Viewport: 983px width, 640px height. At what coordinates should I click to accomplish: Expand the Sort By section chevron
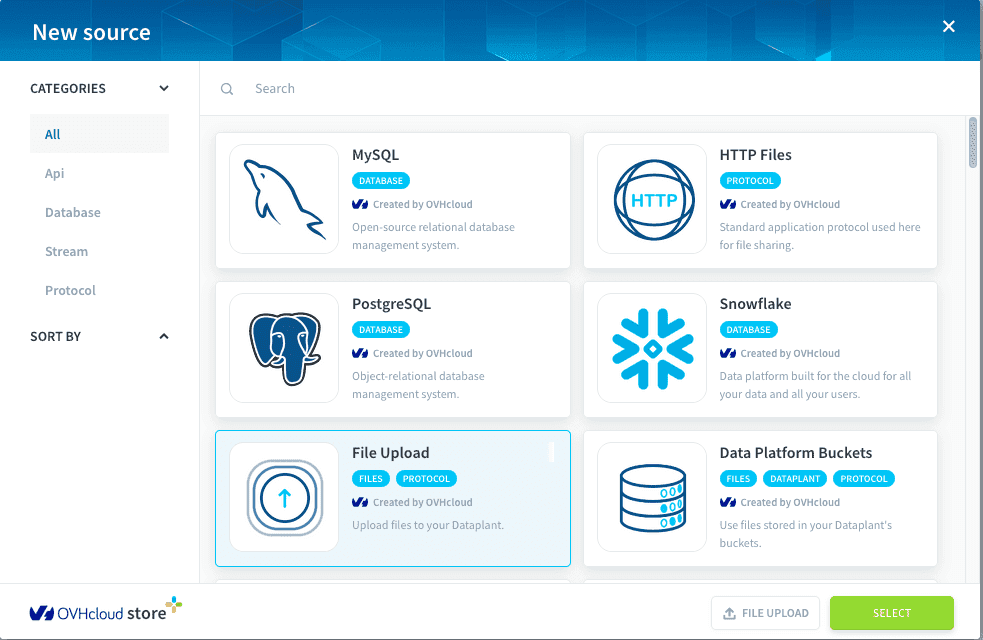click(164, 337)
